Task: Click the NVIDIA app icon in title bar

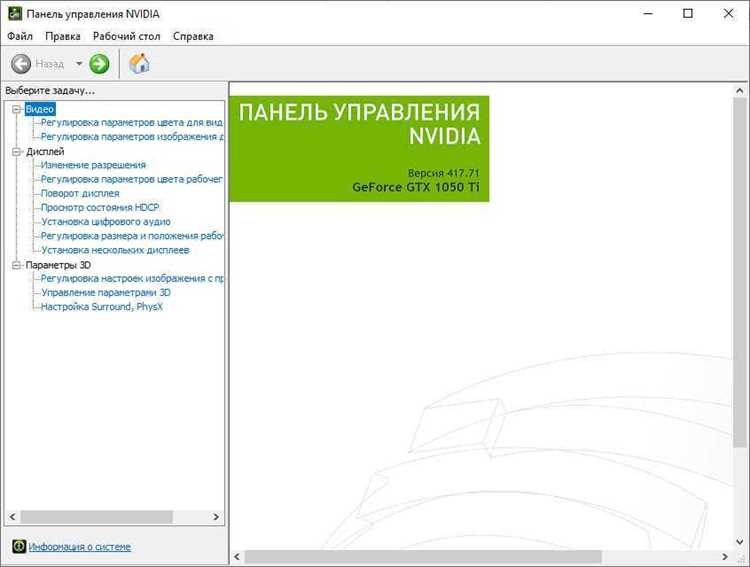Action: click(x=15, y=13)
